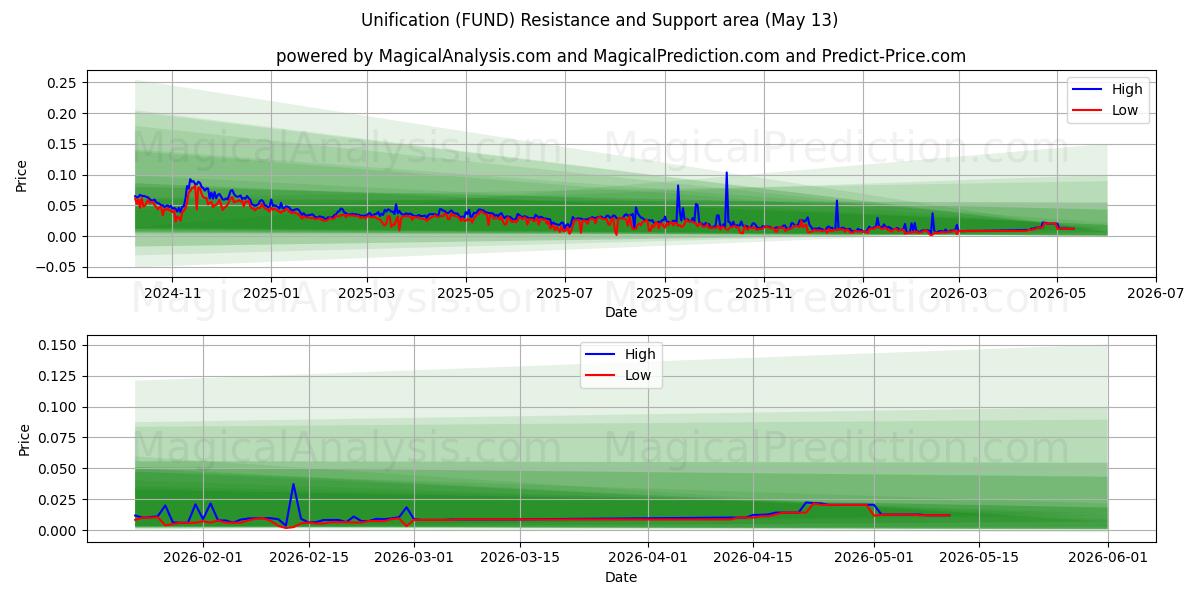Click the '2026-05-15' x-axis label

pyautogui.click(x=980, y=558)
